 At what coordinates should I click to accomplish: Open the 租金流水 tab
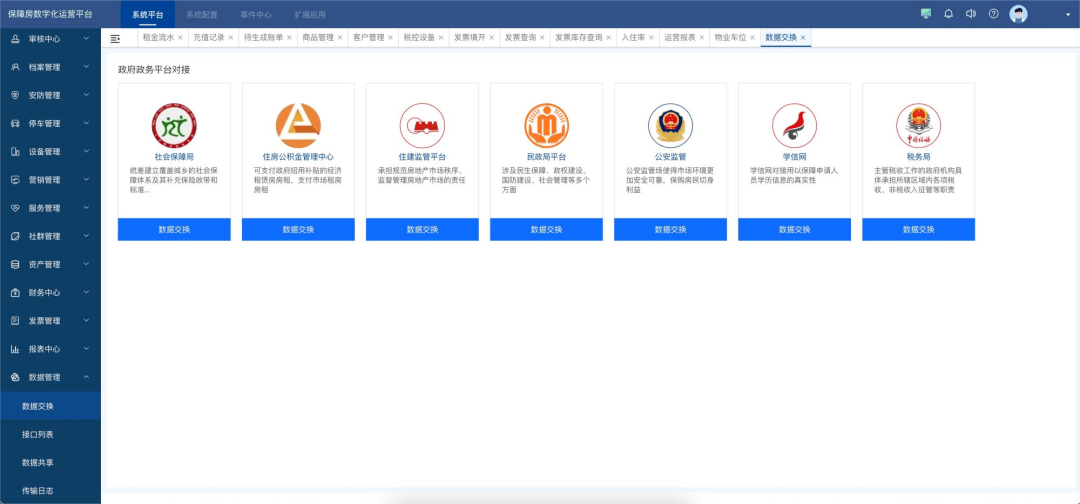coord(158,38)
